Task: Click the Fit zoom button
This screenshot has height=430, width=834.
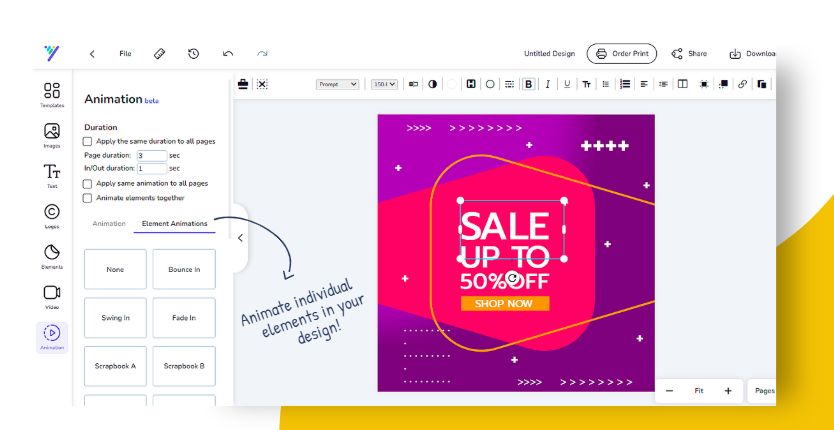Action: (x=699, y=391)
